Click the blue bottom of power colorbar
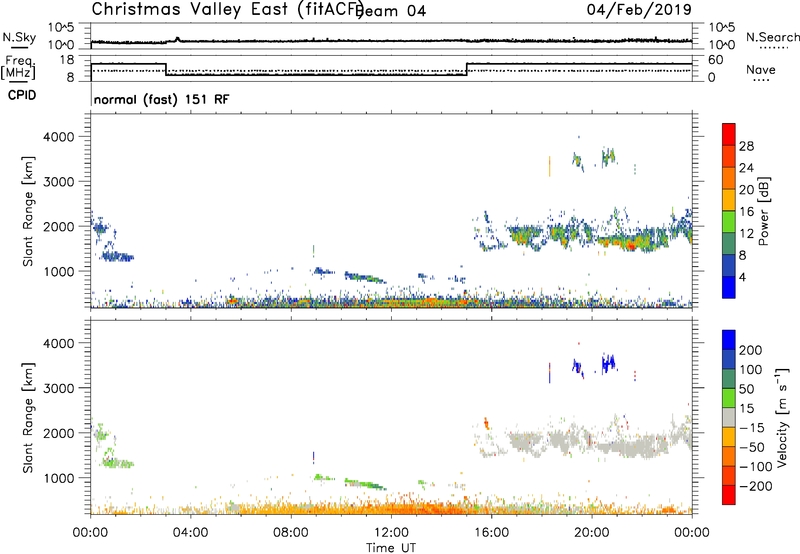The width and height of the screenshot is (800, 554). [x=729, y=287]
